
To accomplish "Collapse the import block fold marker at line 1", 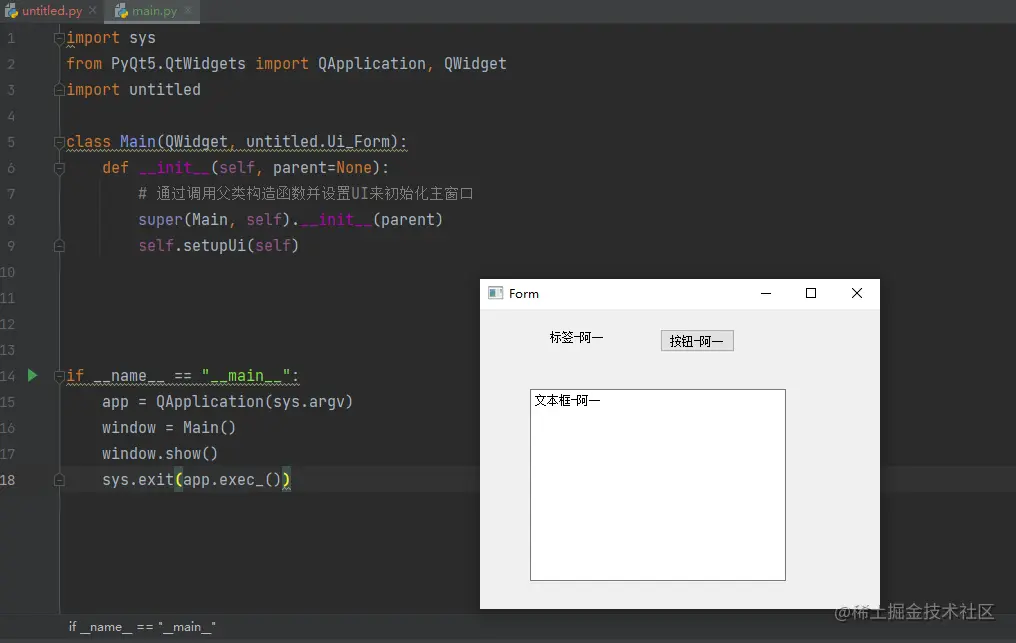I will coord(59,38).
